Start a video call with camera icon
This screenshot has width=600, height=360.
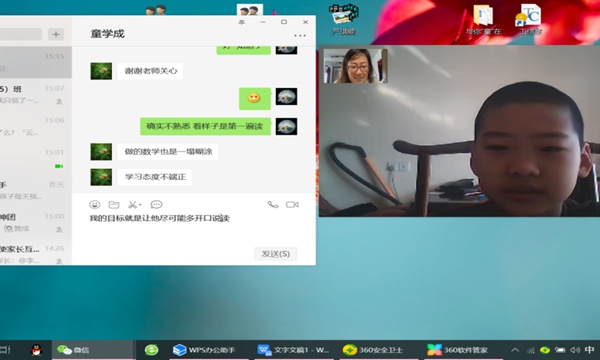292,205
